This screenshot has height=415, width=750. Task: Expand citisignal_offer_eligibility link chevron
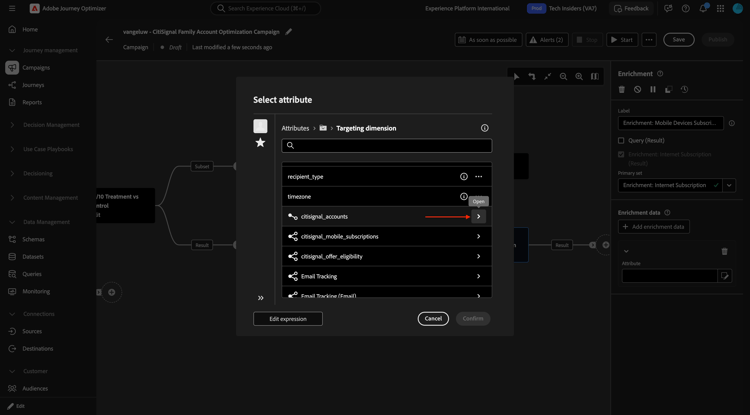point(478,256)
